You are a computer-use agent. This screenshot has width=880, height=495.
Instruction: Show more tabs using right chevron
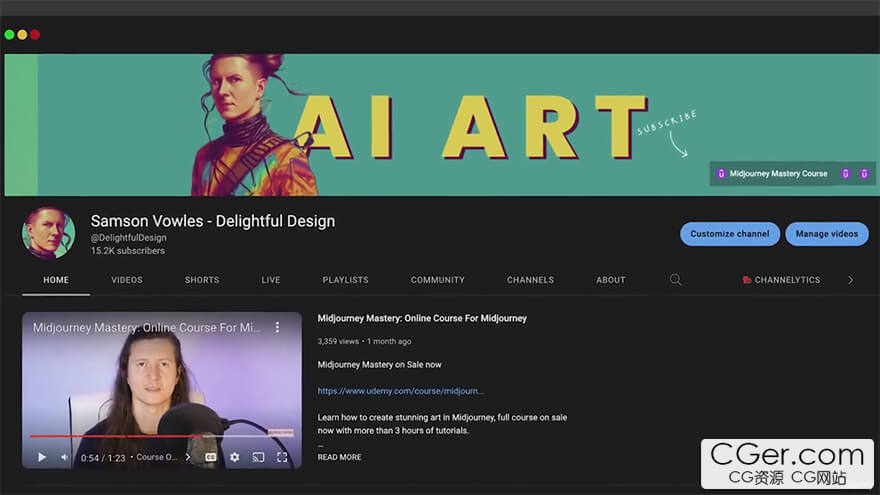coord(851,279)
